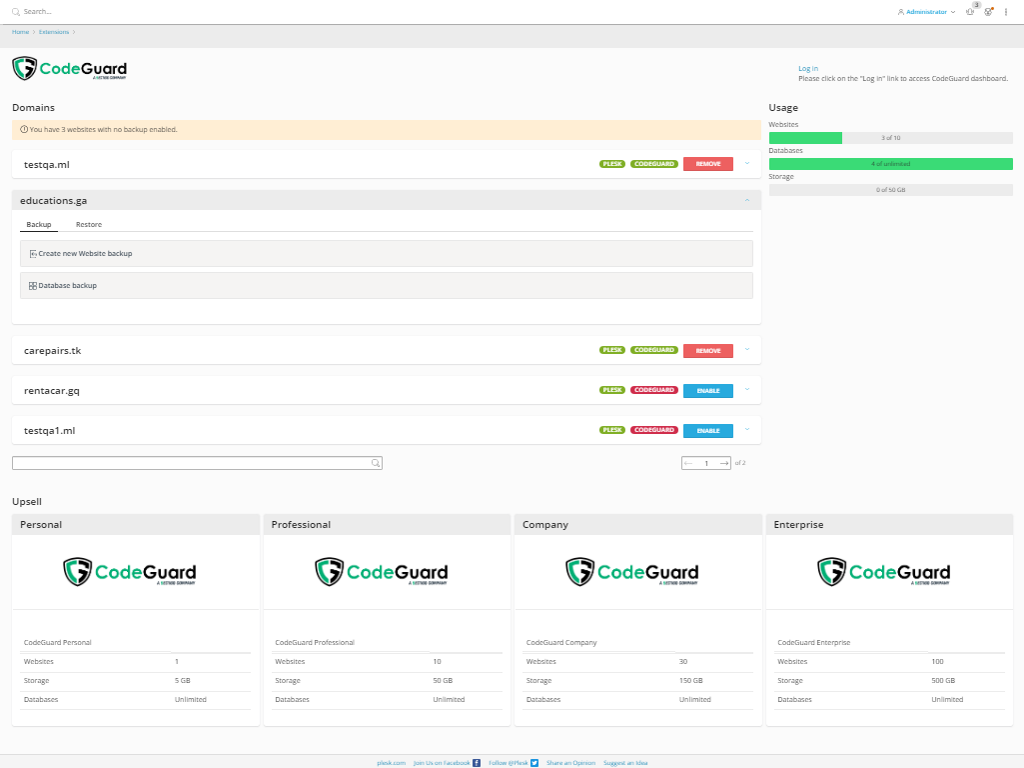The height and width of the screenshot is (768, 1024).
Task: Enable backup for testqa1.ml
Action: pyautogui.click(x=707, y=430)
